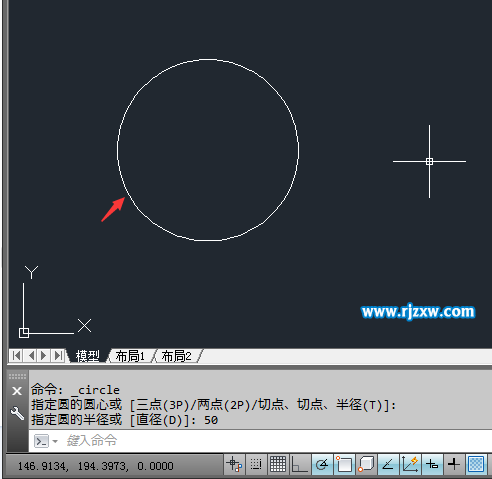Enable Ortho Mode in status bar
The width and height of the screenshot is (492, 479).
click(300, 464)
